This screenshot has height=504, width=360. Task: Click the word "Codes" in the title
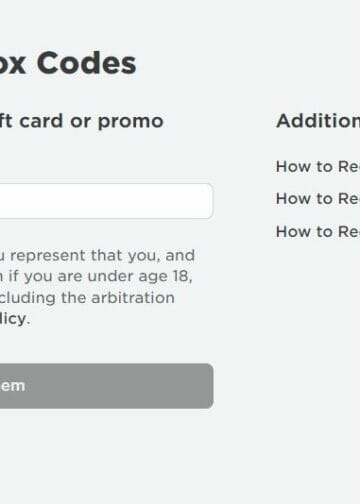click(87, 63)
